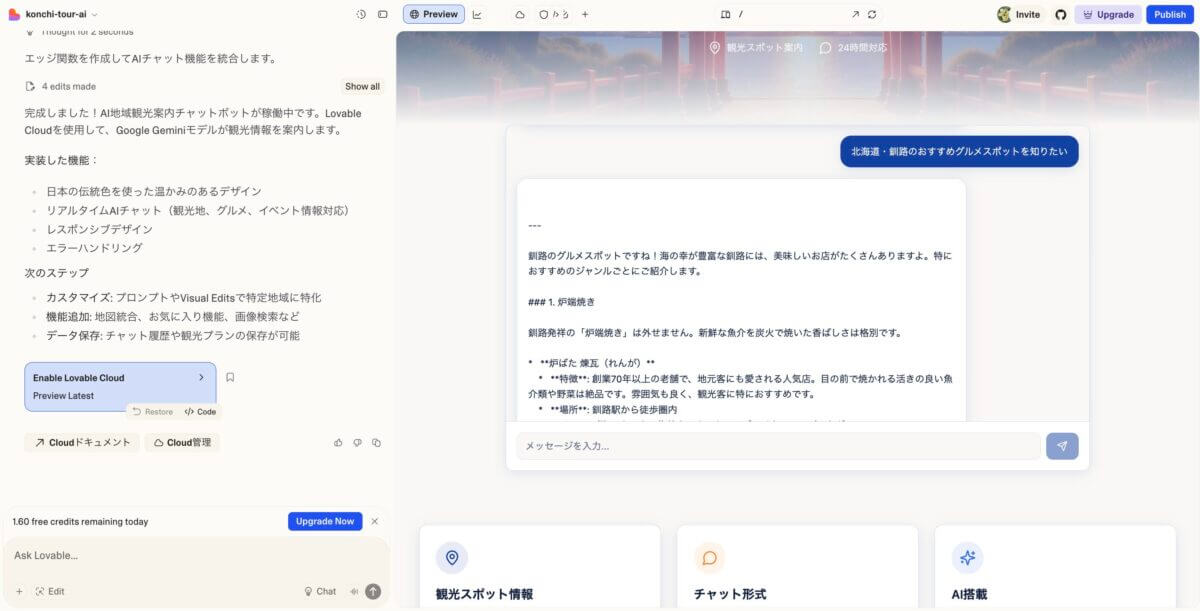Screen dimensions: 1200x611
Task: Focus the メッセージを入力 chat input field
Action: click(777, 446)
